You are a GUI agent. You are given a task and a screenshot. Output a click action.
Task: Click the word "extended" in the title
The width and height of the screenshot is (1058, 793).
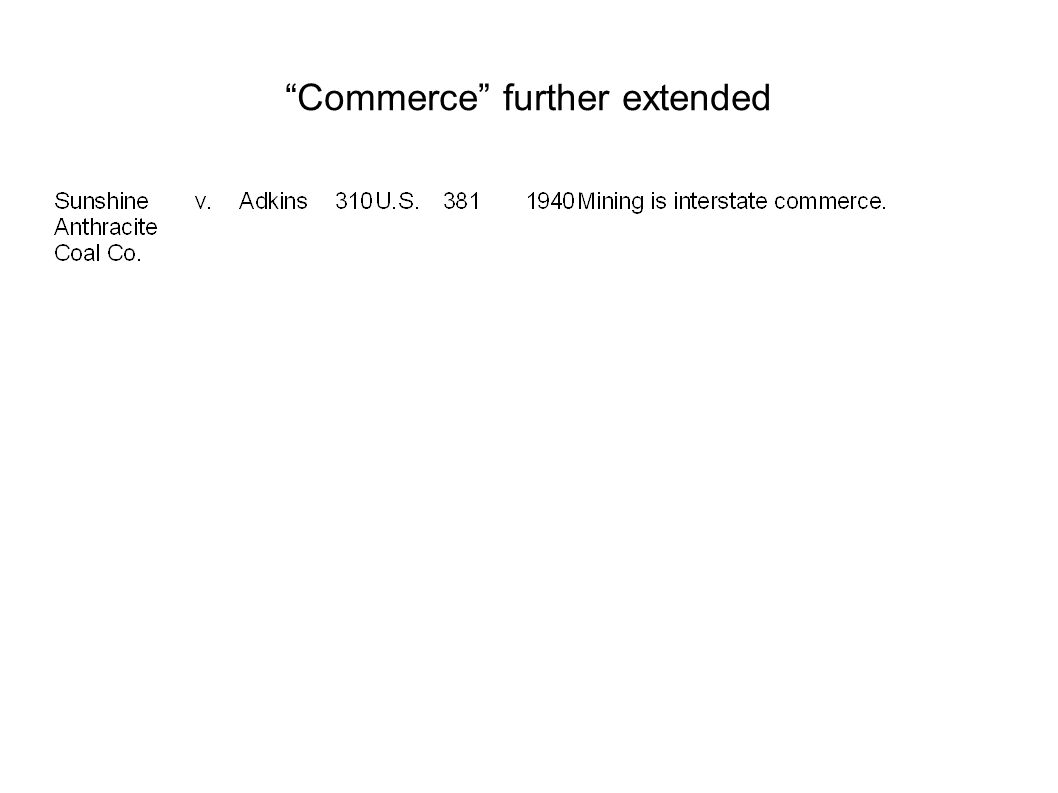point(696,98)
